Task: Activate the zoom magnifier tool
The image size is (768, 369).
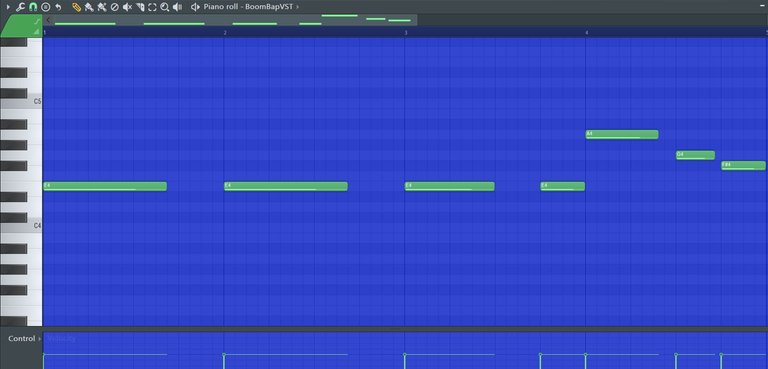Action: pos(165,7)
